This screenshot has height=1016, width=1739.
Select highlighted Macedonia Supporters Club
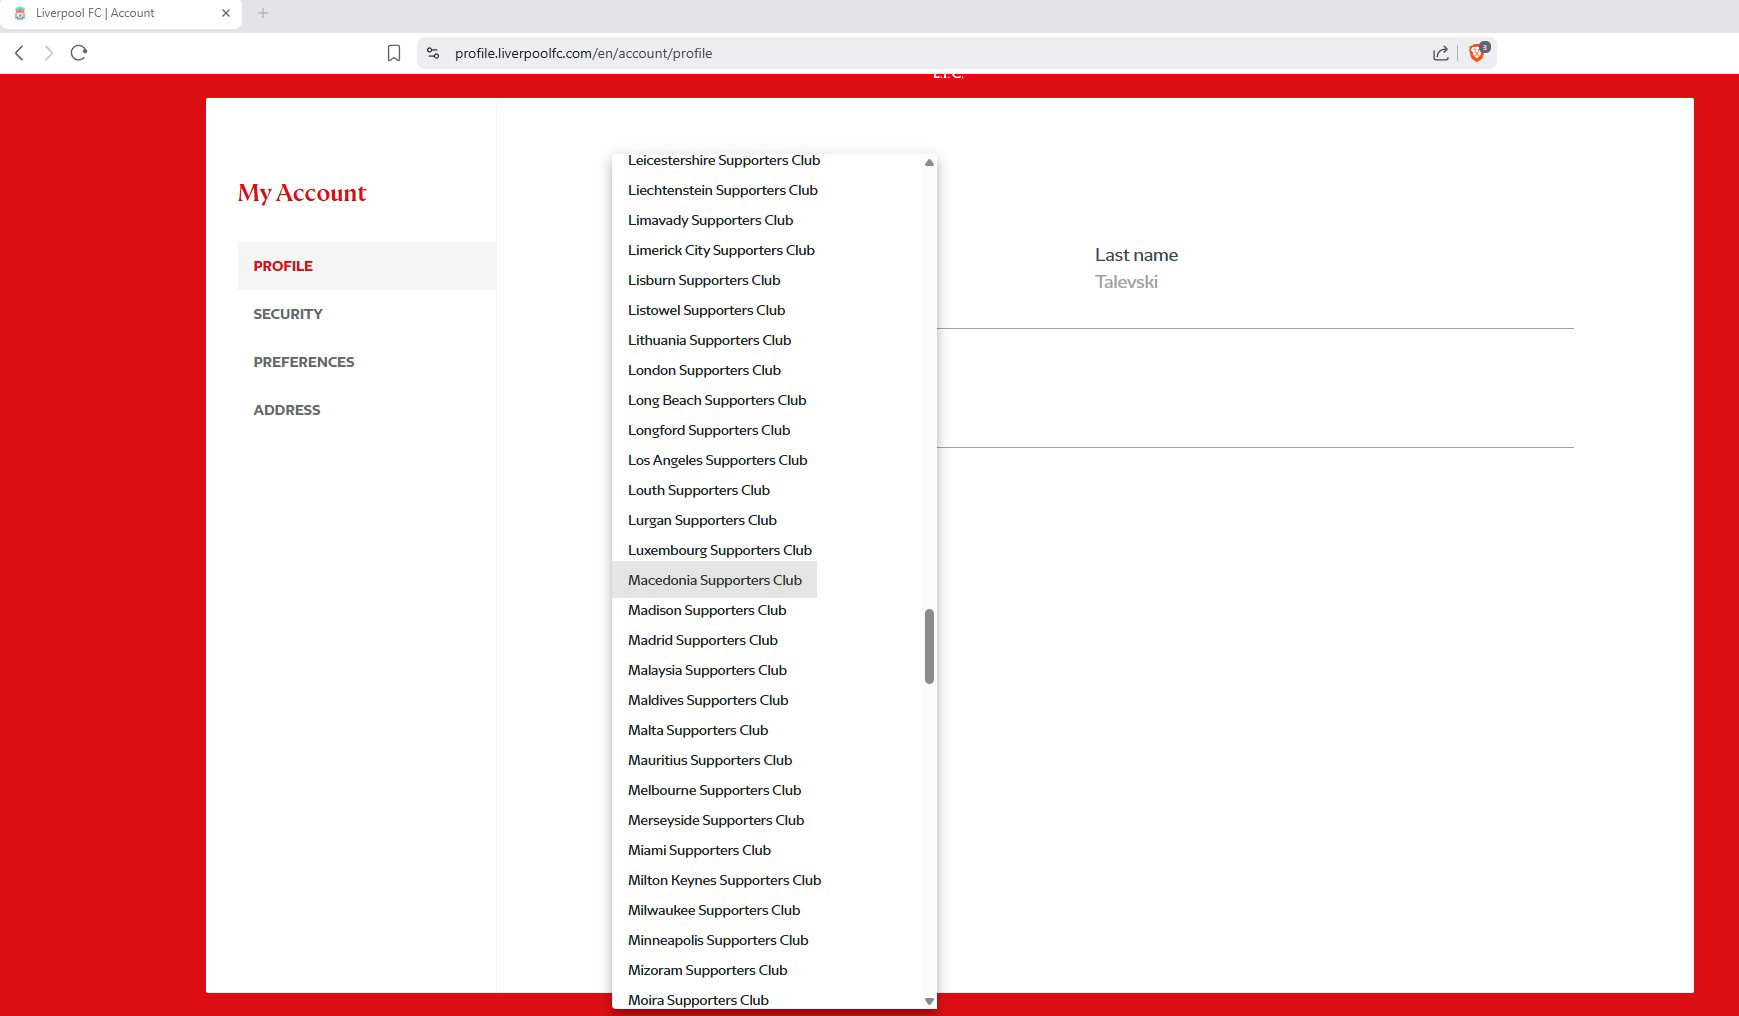coord(715,580)
